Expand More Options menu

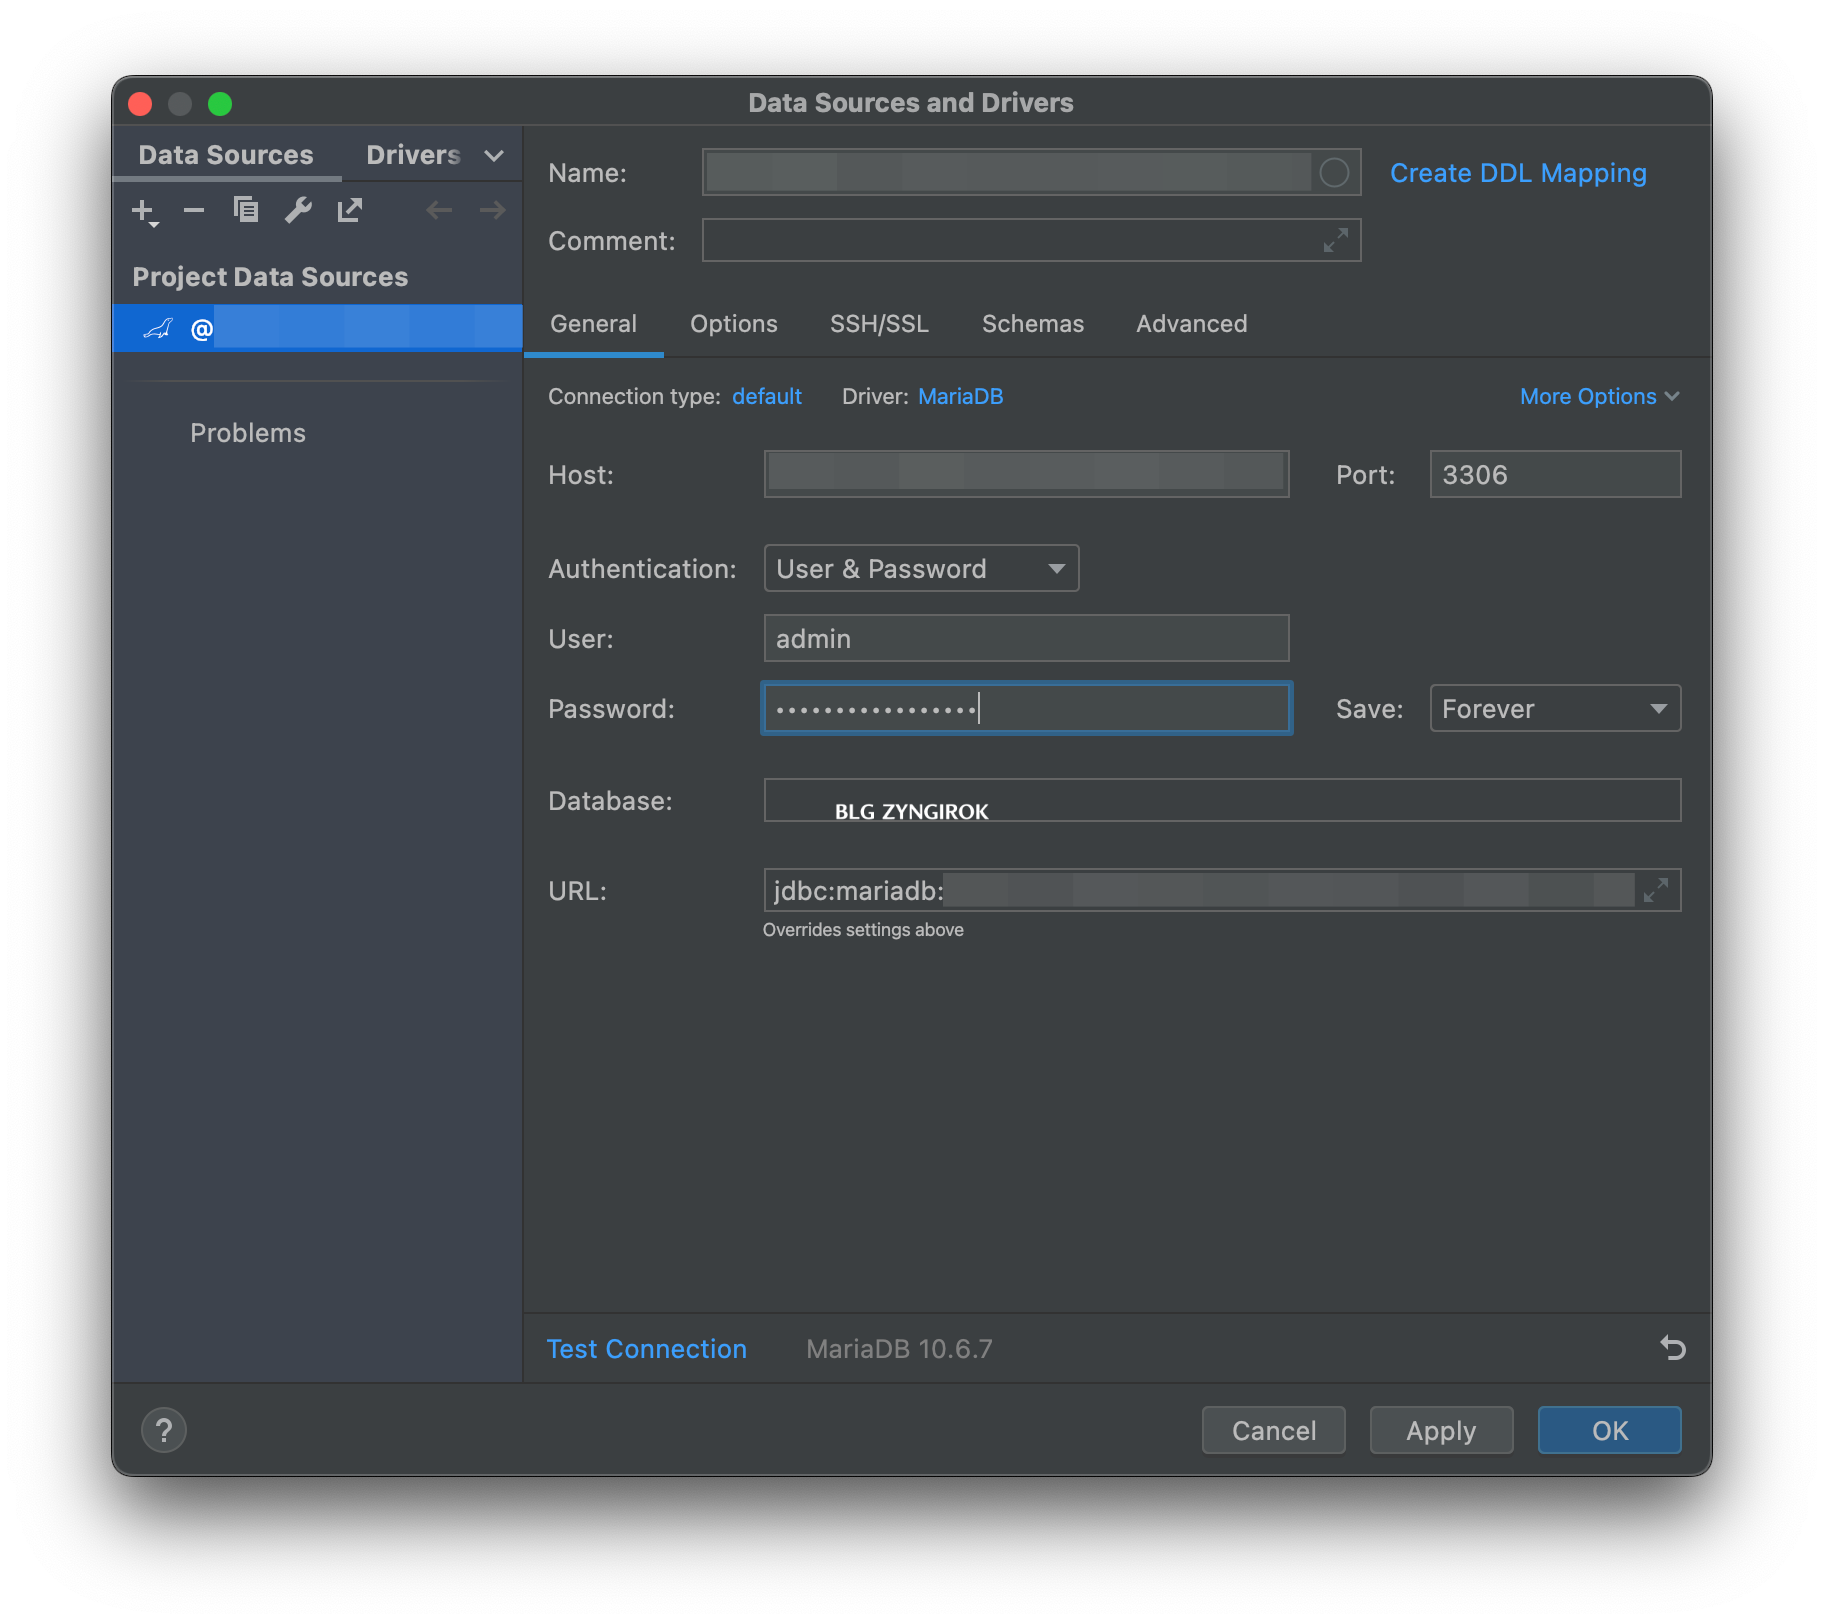(x=1599, y=397)
